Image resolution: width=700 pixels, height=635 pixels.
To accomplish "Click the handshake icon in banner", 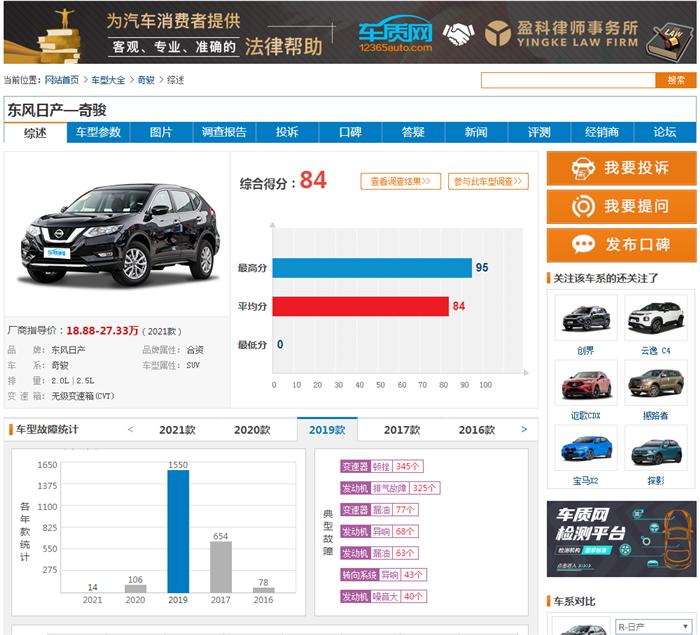I will 458,34.
